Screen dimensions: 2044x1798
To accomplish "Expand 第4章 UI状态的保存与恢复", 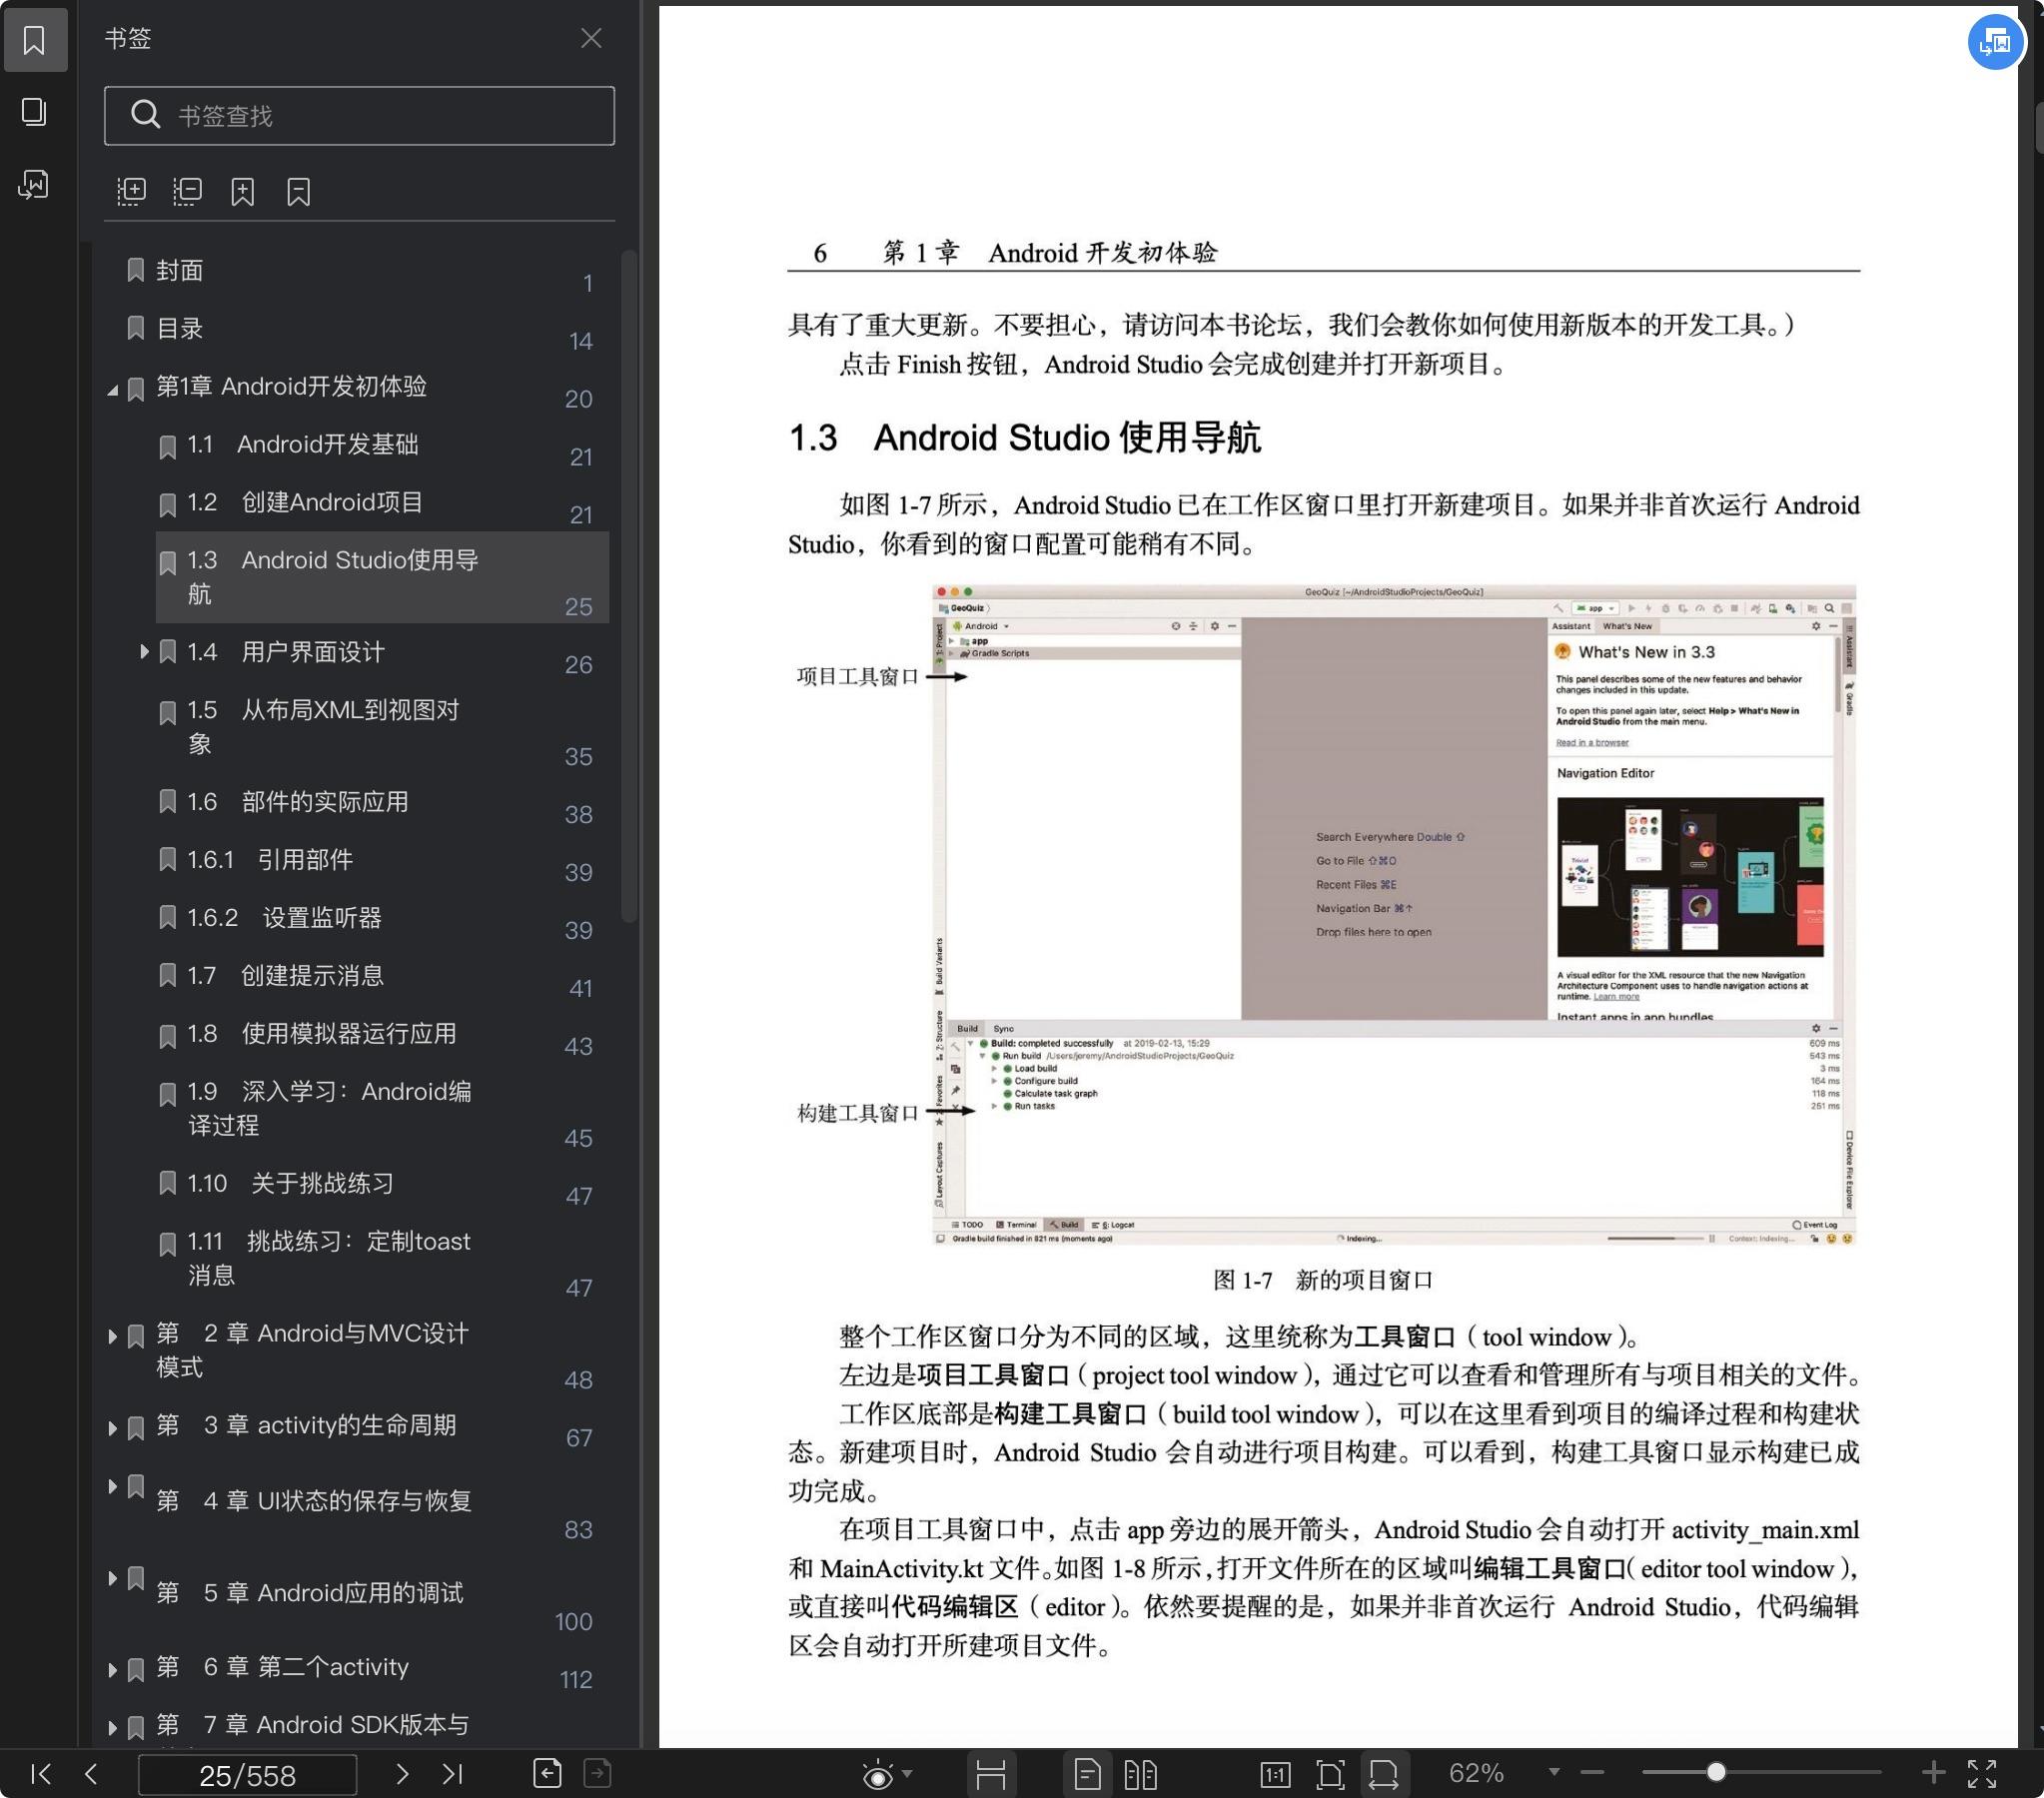I will [x=112, y=1487].
